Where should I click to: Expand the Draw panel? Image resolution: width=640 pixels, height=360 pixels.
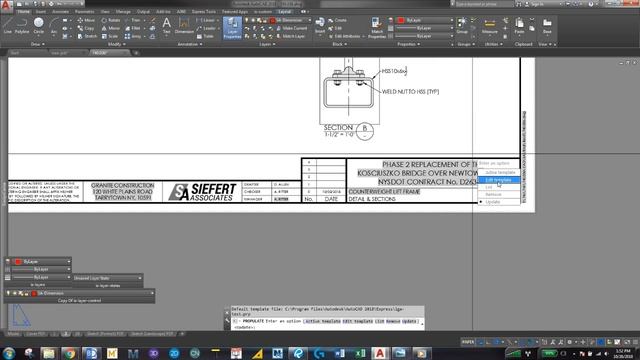click(38, 44)
